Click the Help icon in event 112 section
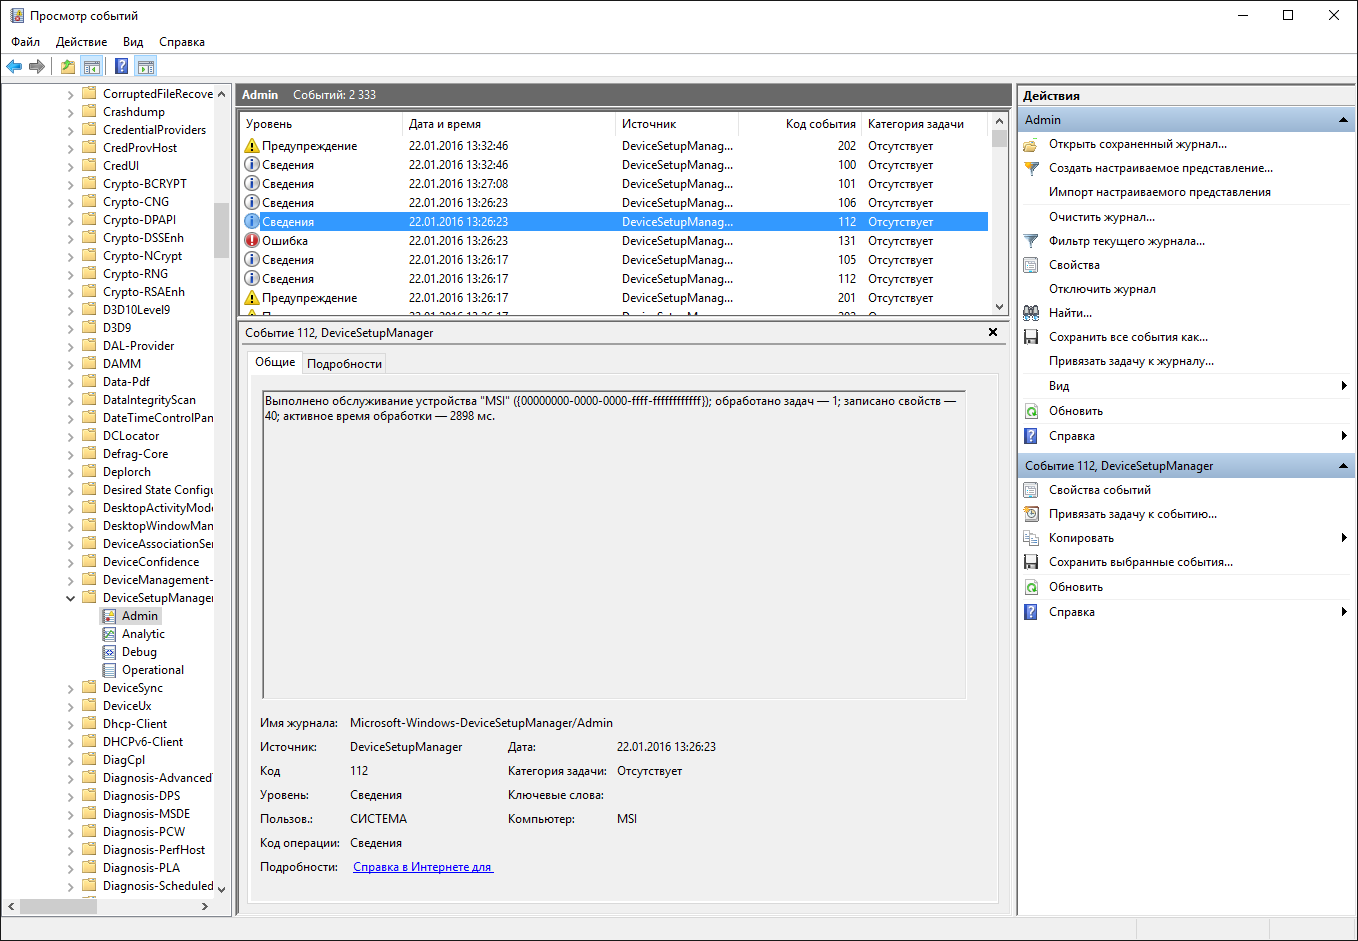The width and height of the screenshot is (1358, 941). pyautogui.click(x=1031, y=612)
